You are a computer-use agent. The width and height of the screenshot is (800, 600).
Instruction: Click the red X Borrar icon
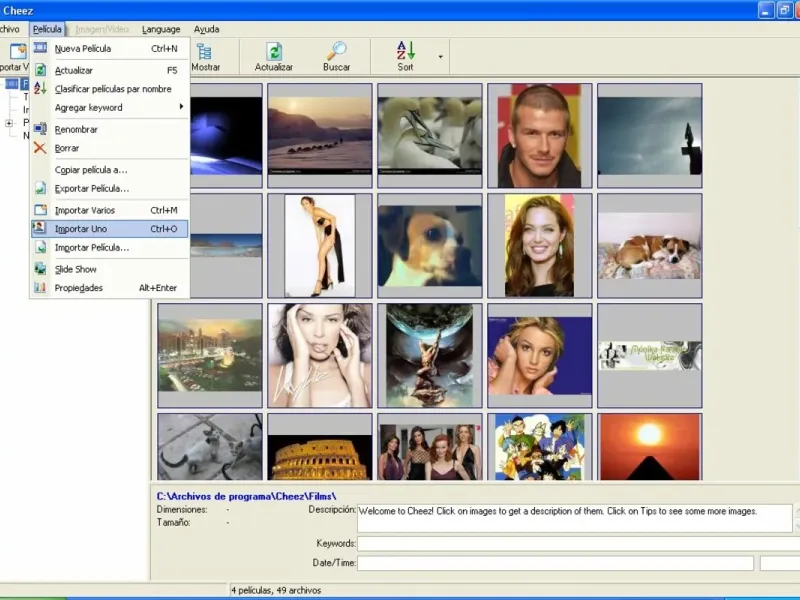(x=40, y=148)
